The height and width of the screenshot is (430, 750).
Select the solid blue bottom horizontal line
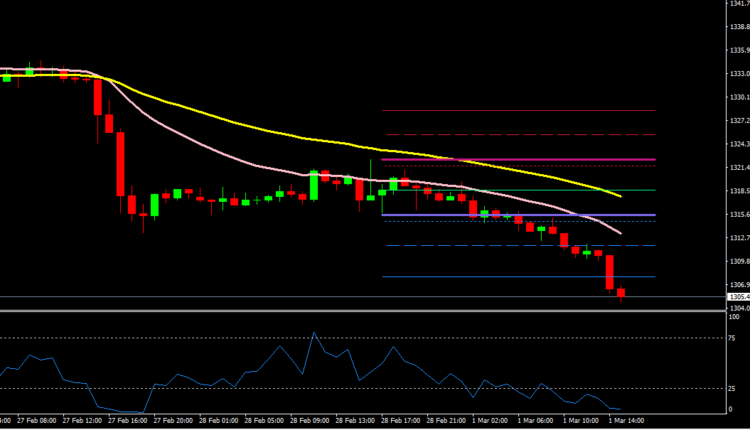click(520, 276)
